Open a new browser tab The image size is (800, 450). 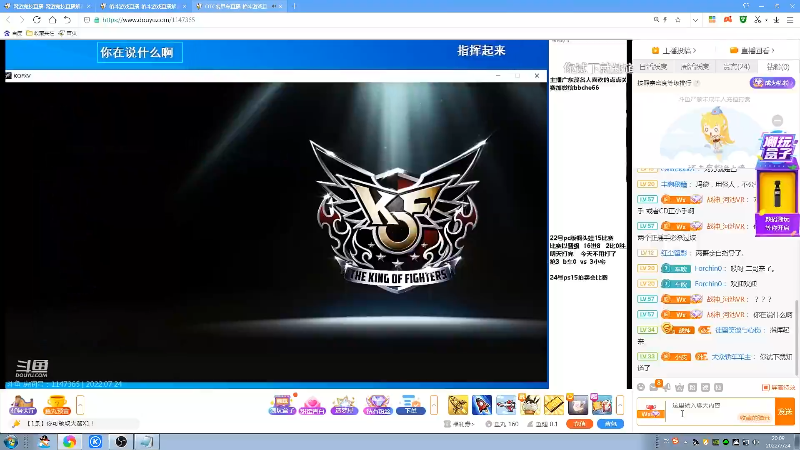point(294,6)
